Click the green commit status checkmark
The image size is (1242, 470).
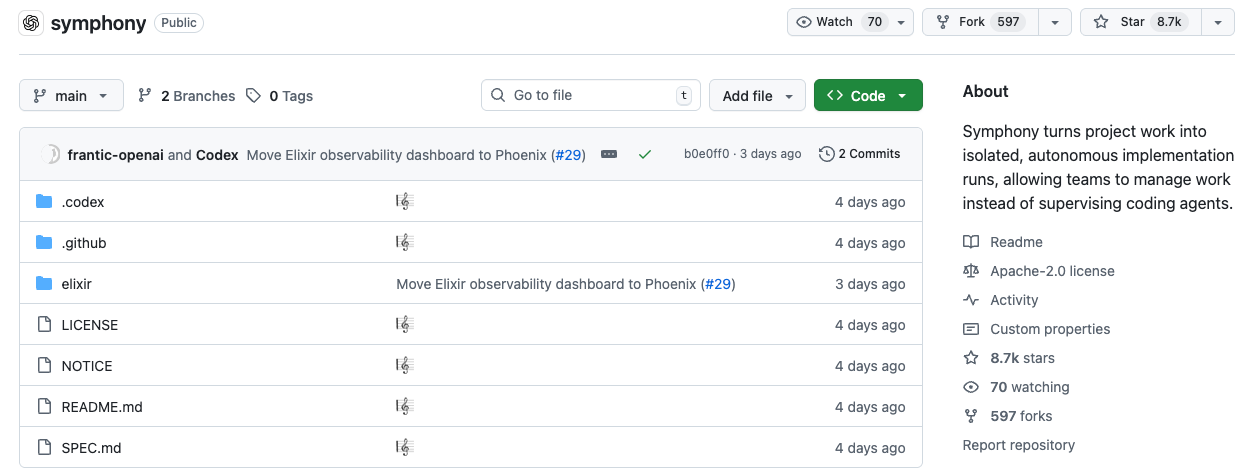[x=645, y=154]
